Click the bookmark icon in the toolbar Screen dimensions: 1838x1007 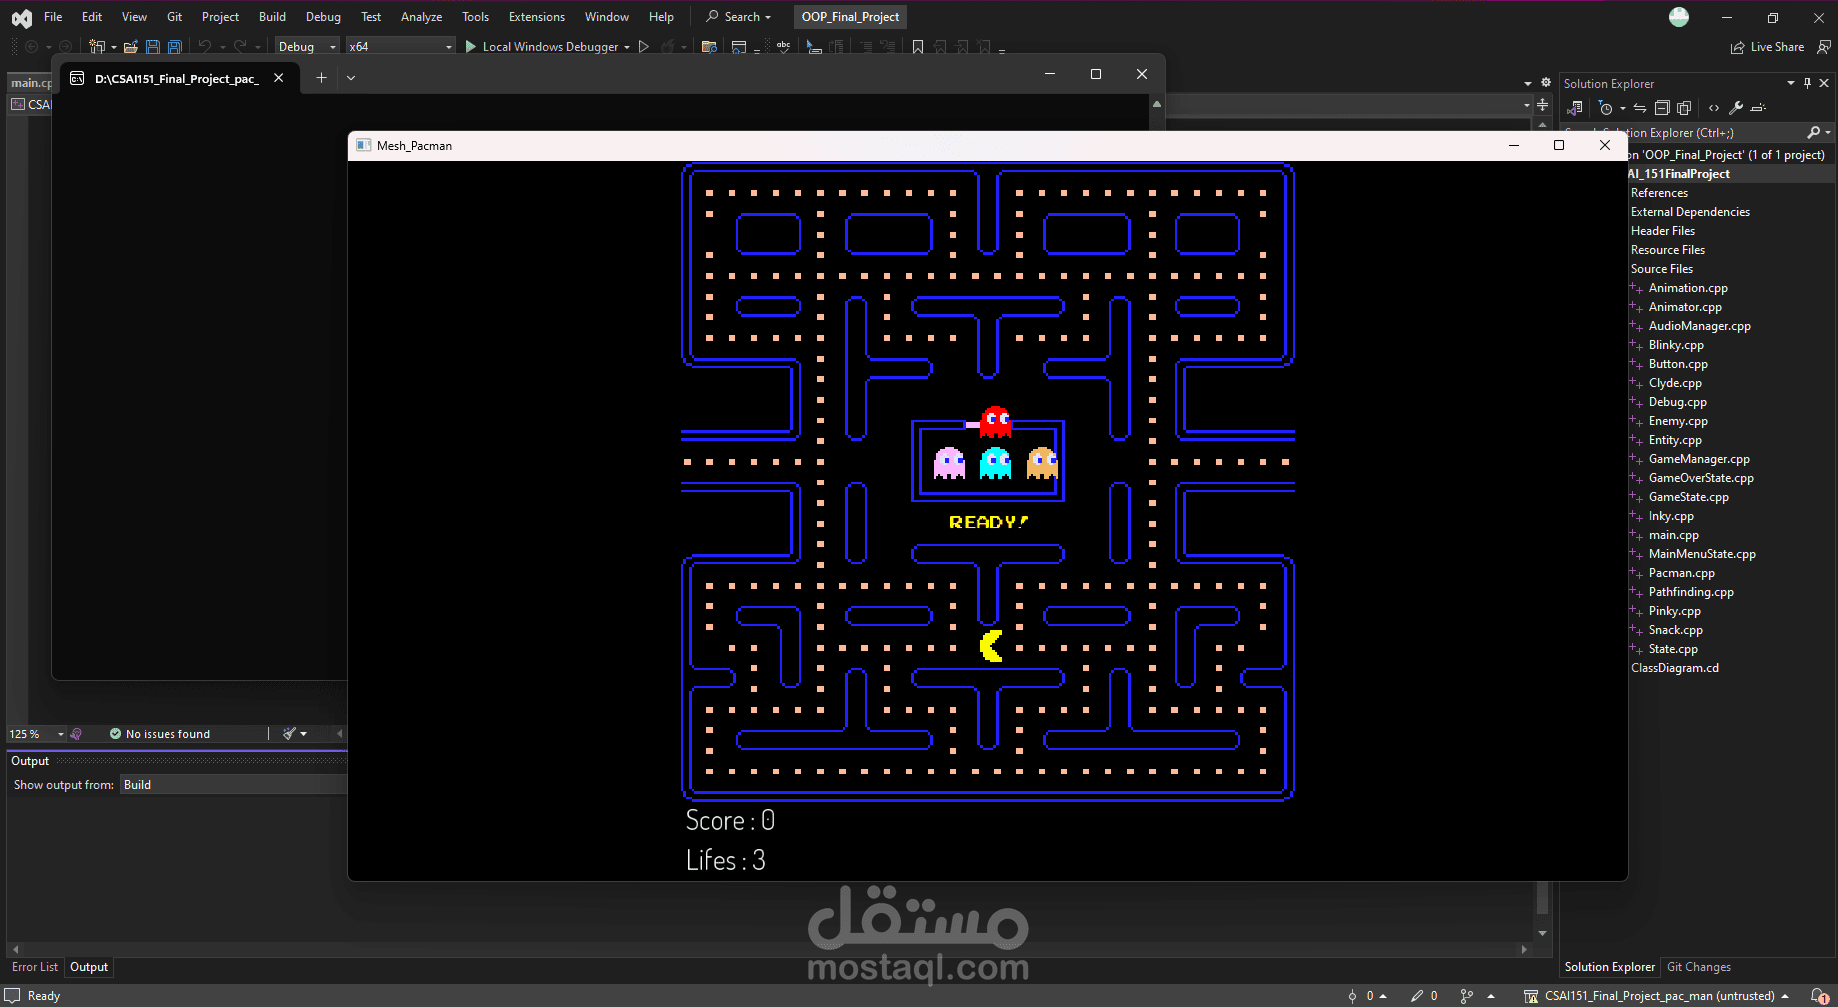click(918, 47)
